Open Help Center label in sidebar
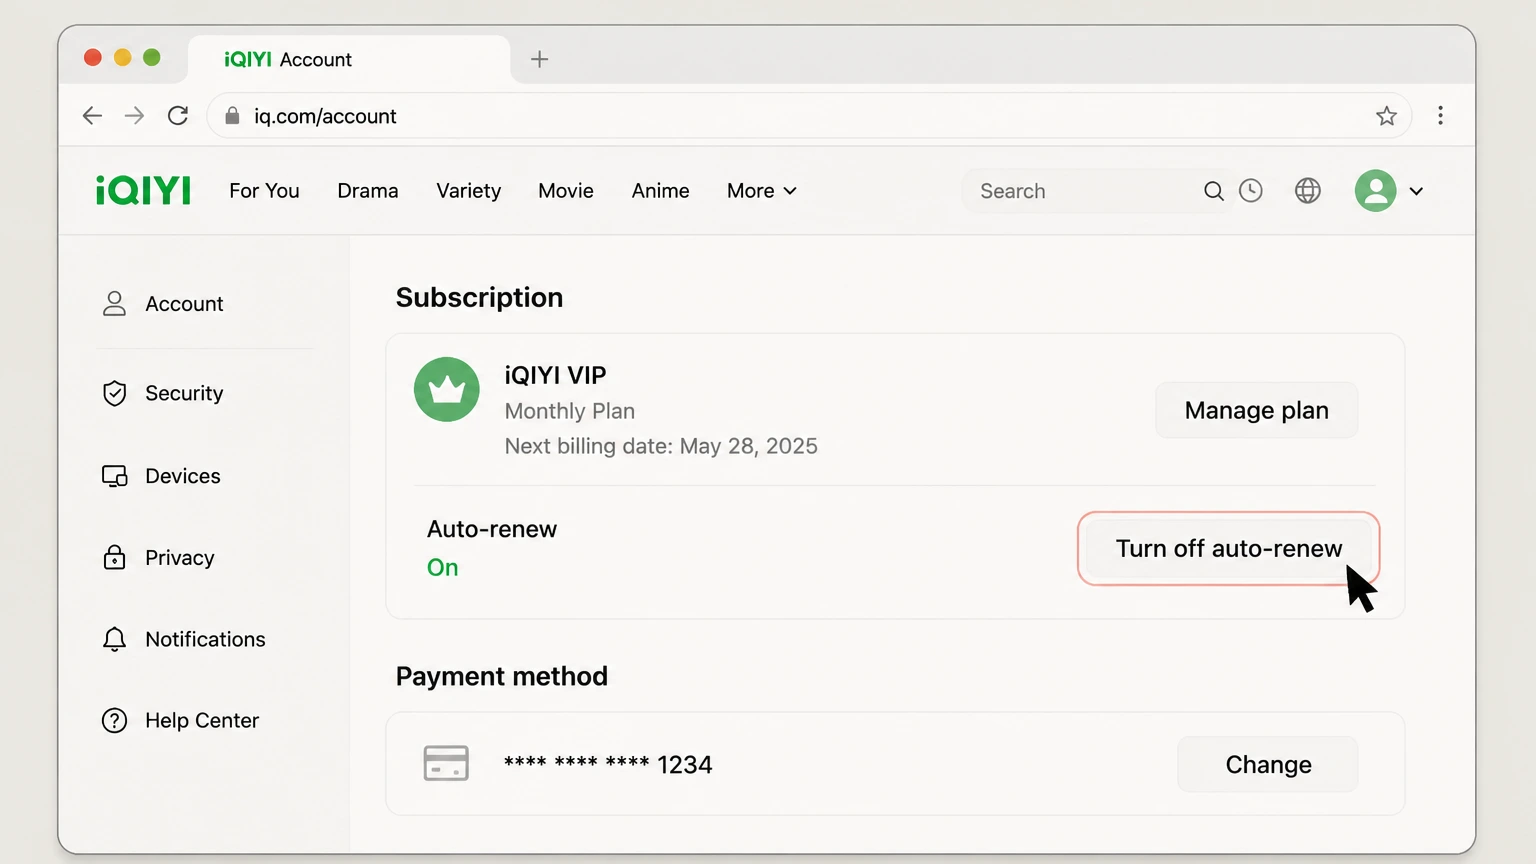Screen dimensions: 1536x864 202,720
